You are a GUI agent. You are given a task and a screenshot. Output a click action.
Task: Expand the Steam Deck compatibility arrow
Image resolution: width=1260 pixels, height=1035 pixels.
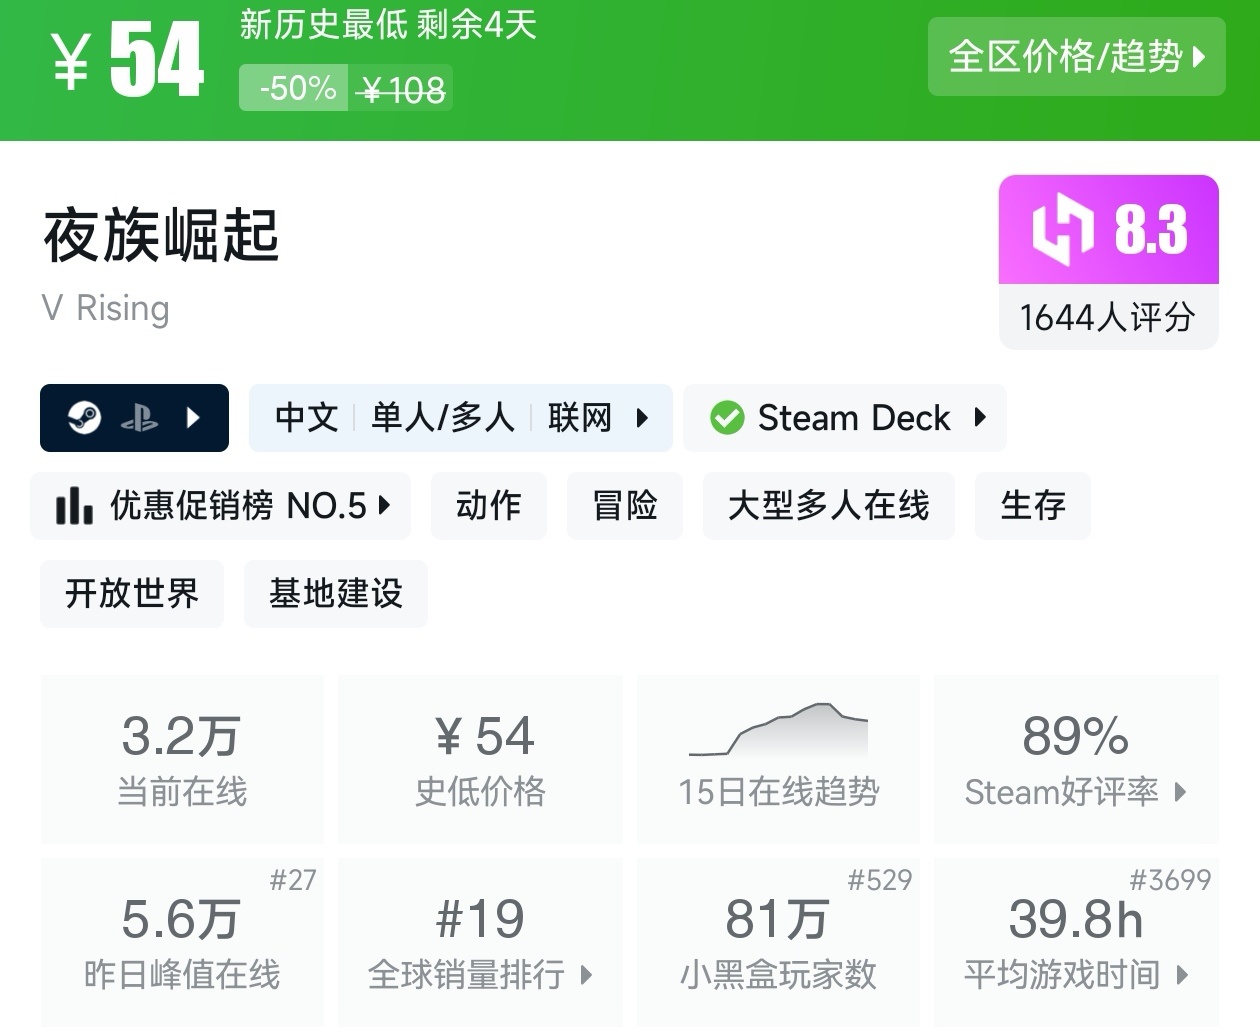point(981,418)
